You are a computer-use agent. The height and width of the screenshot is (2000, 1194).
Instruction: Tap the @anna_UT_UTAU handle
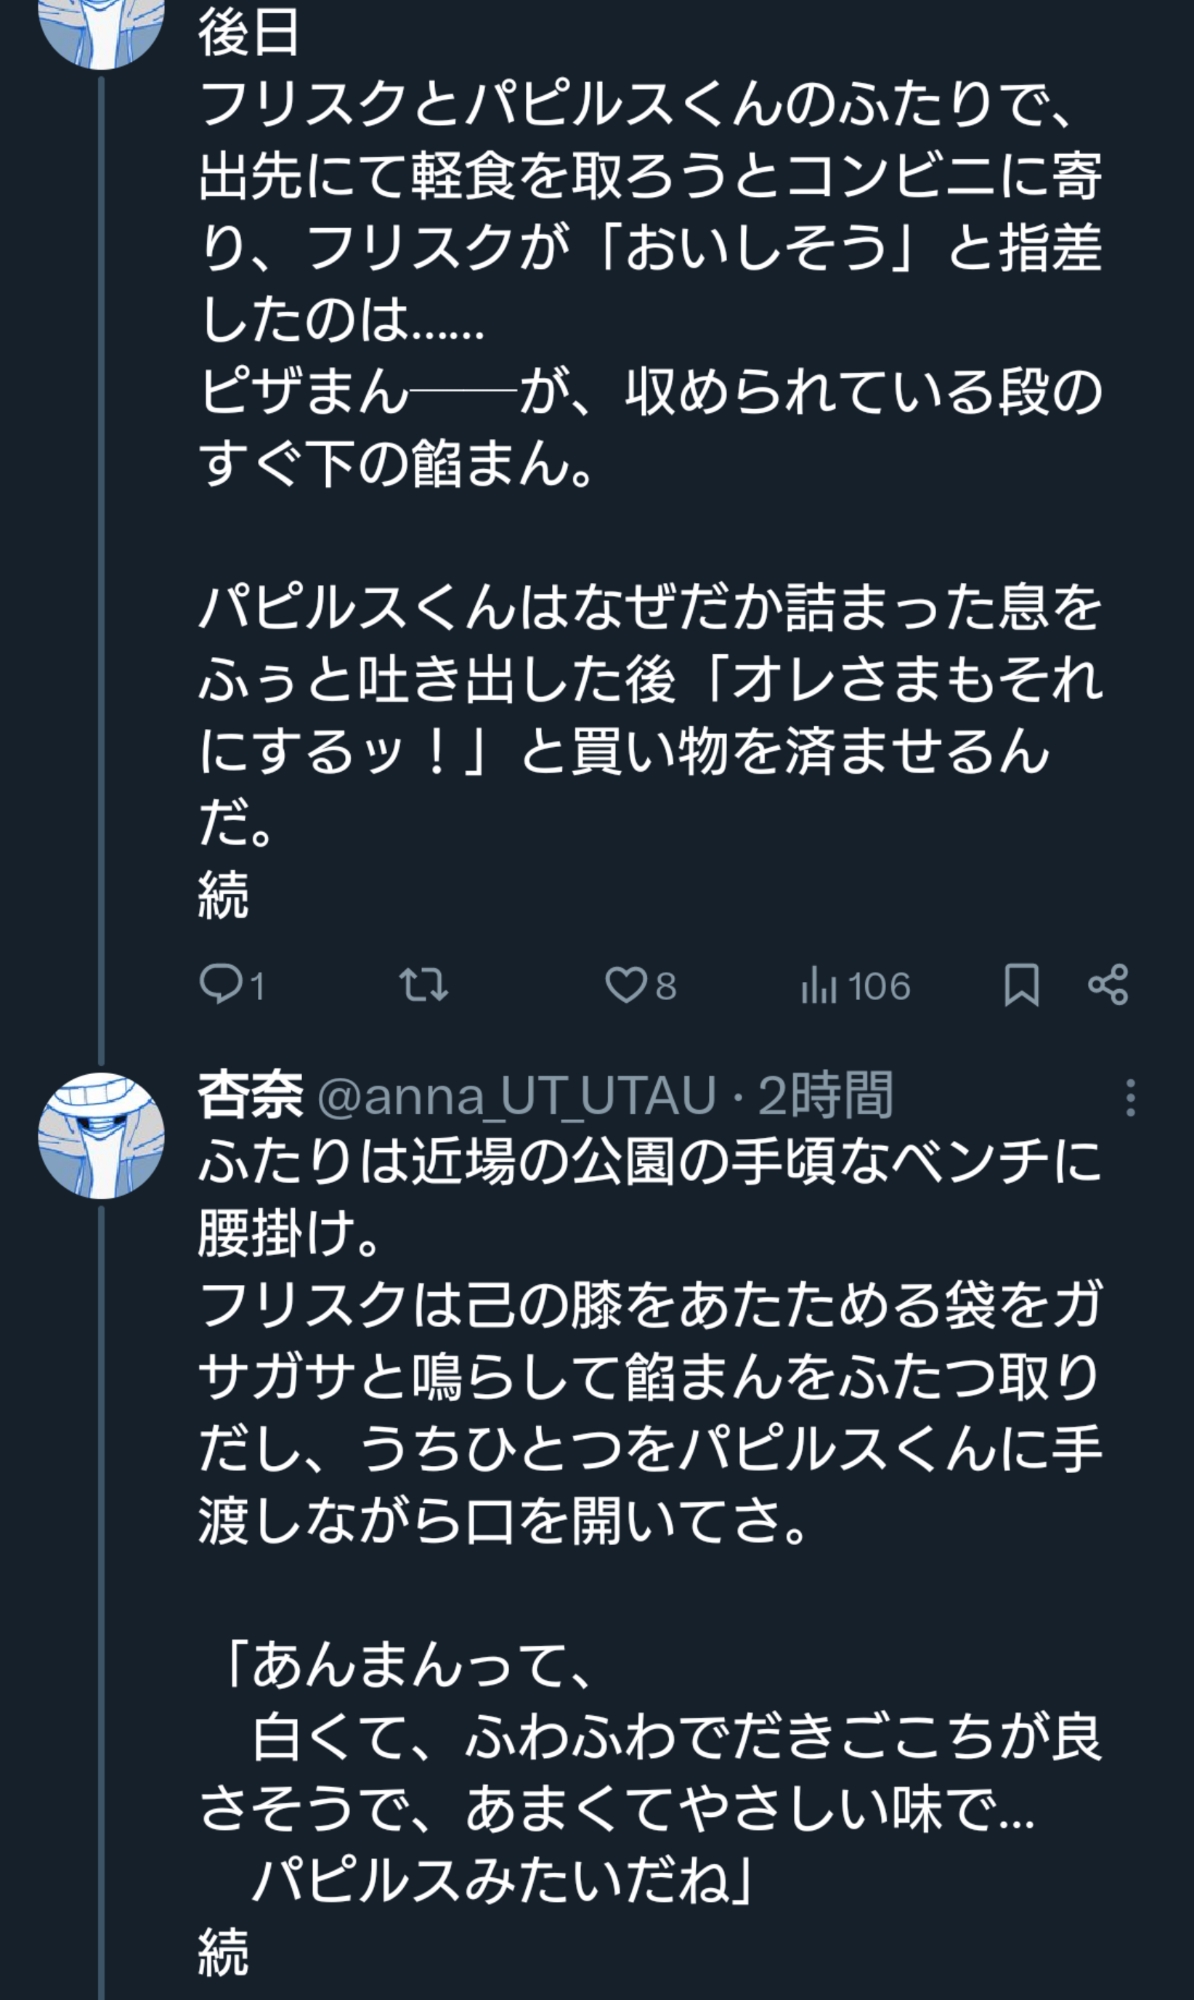pyautogui.click(x=516, y=1095)
